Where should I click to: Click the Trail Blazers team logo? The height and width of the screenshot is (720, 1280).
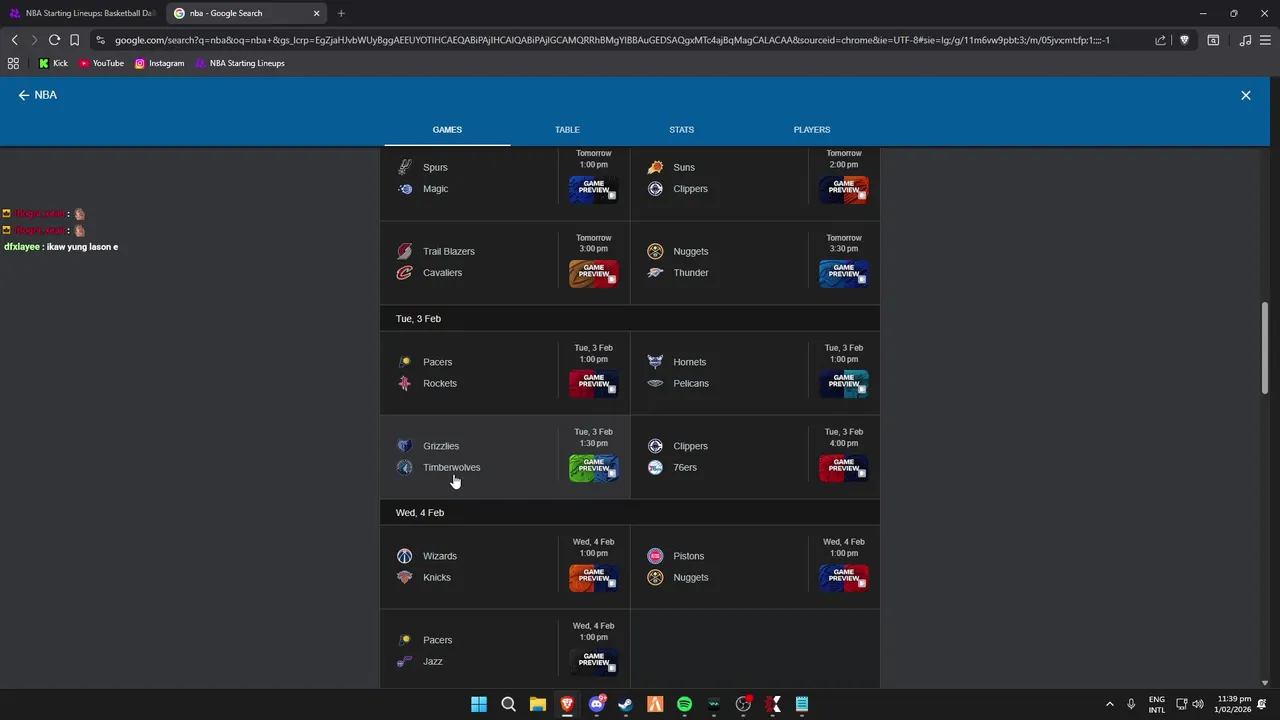coord(405,251)
